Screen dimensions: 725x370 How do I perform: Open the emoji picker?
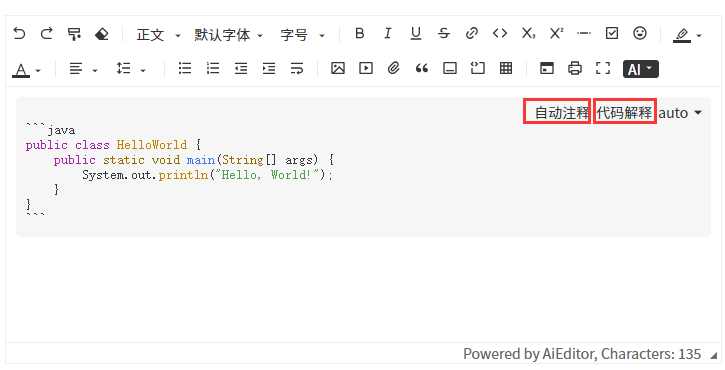(x=640, y=33)
